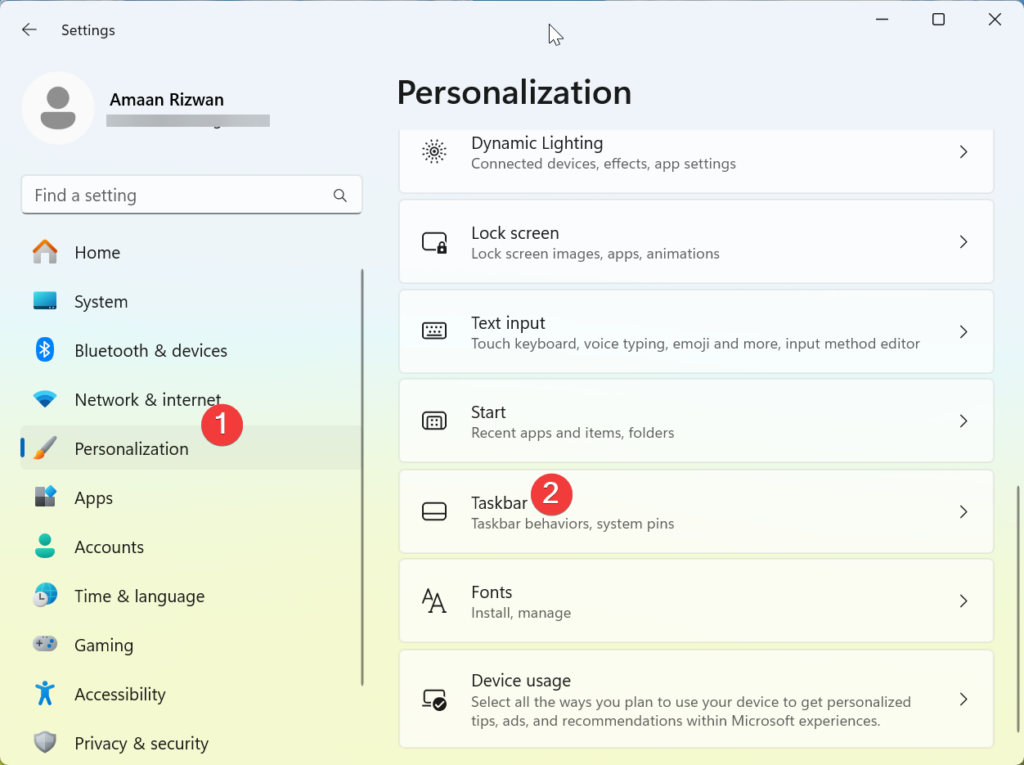Viewport: 1024px width, 765px height.
Task: Click the Text input keyboard icon
Action: point(434,331)
